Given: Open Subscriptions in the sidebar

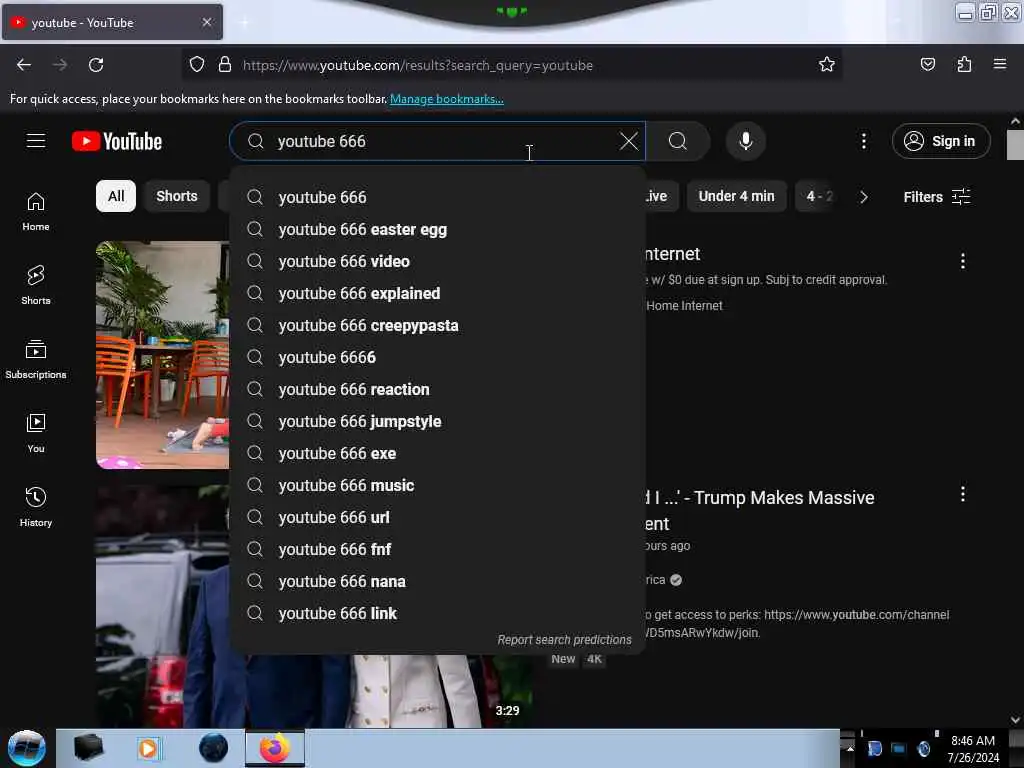Looking at the screenshot, I should point(36,359).
